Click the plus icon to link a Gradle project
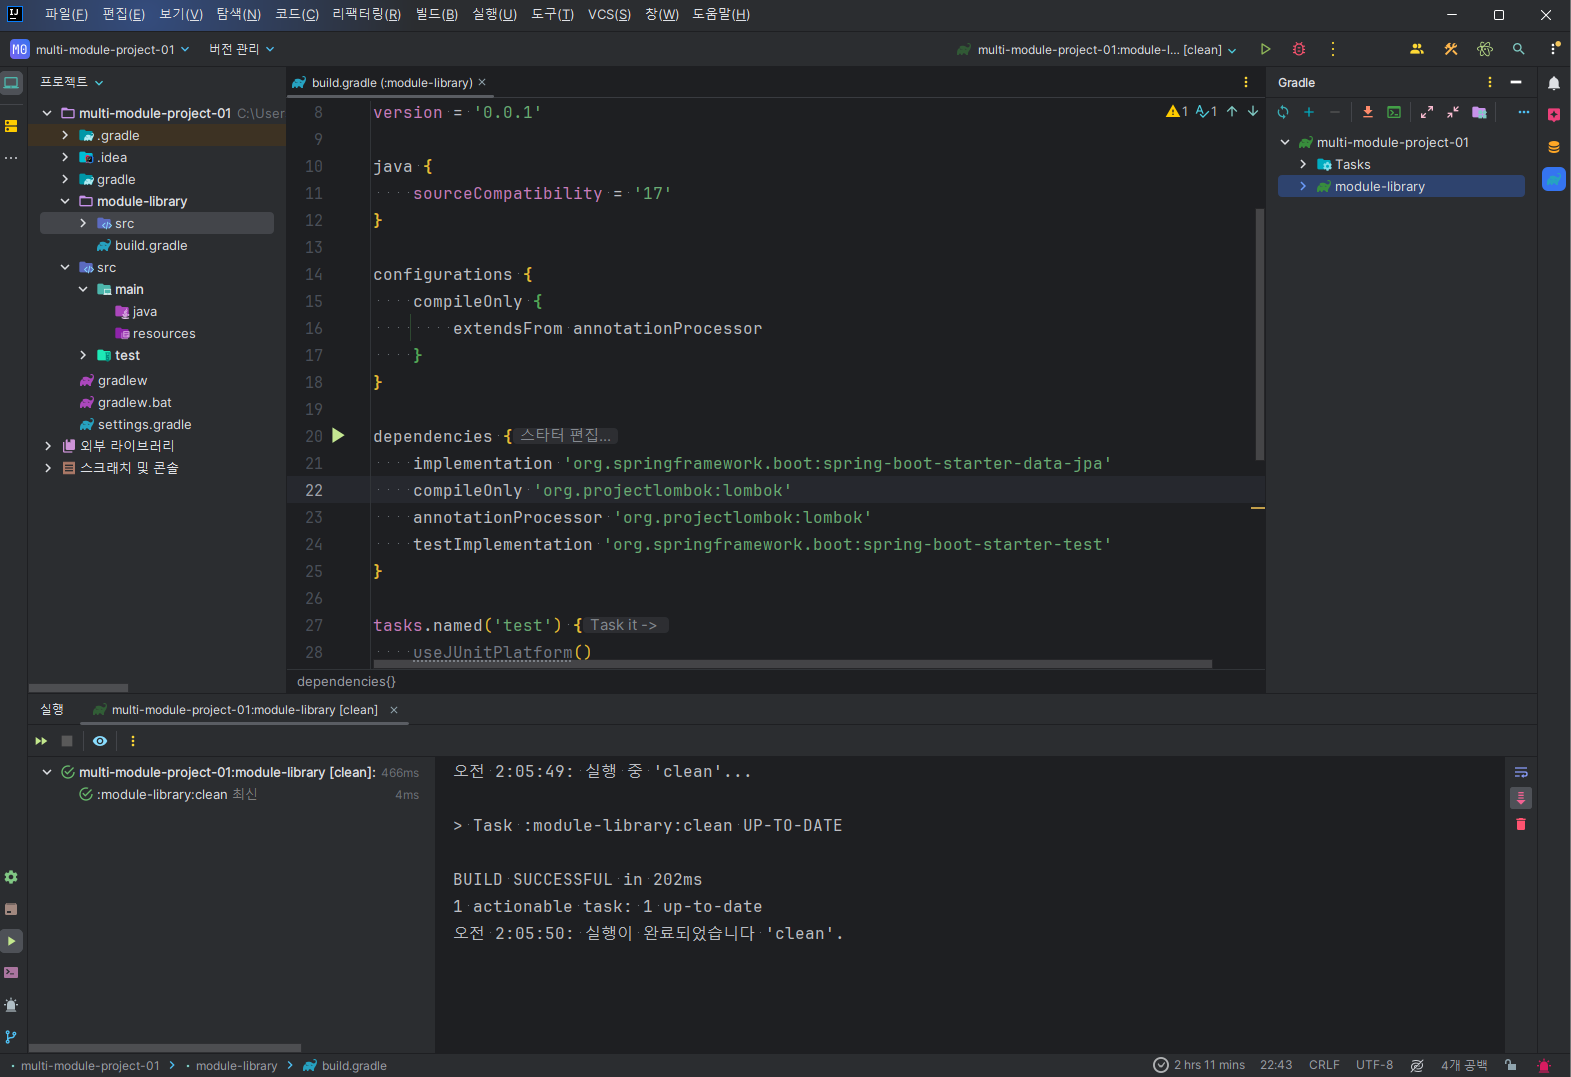The height and width of the screenshot is (1077, 1571). click(x=1309, y=112)
